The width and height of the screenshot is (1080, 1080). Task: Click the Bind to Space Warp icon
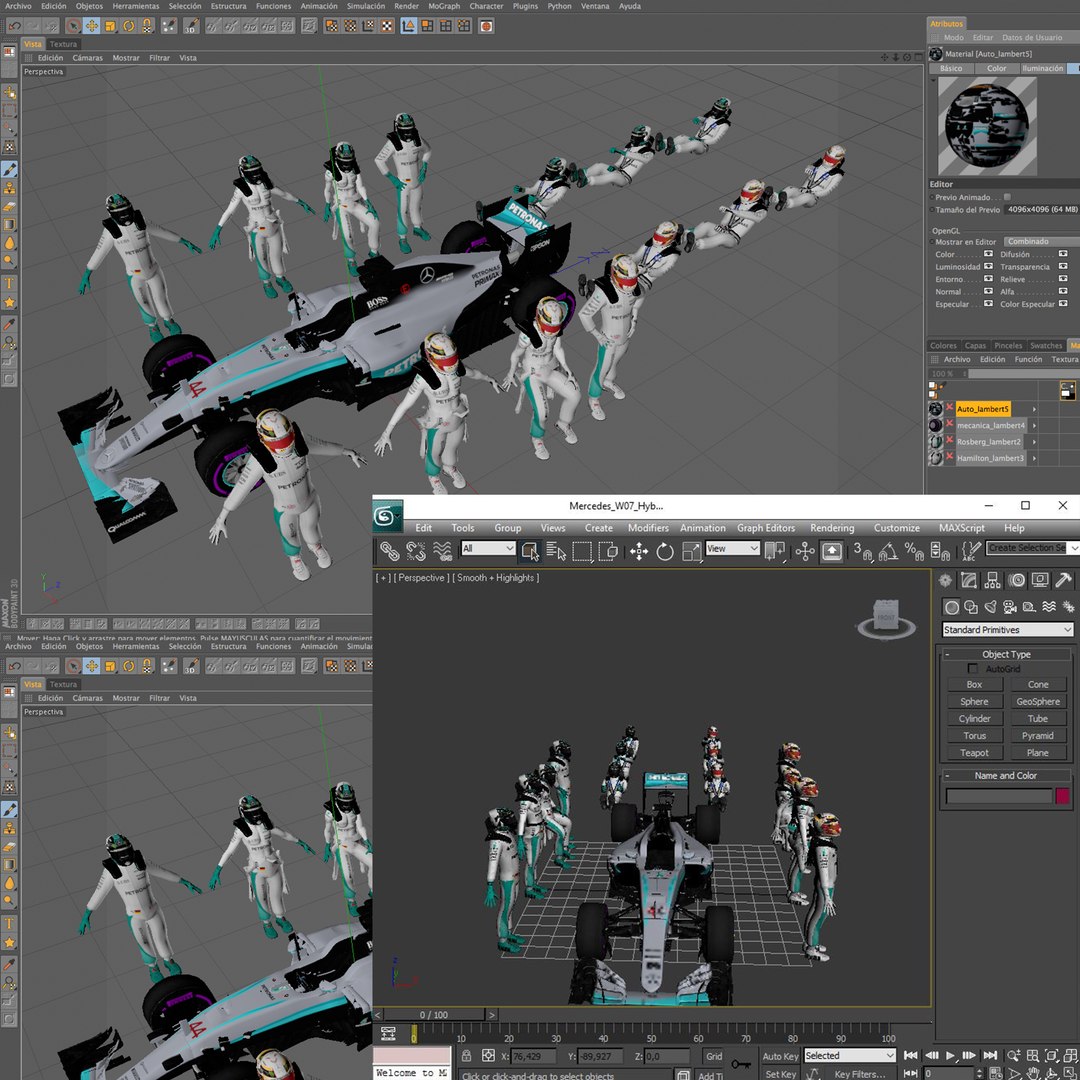pyautogui.click(x=442, y=551)
